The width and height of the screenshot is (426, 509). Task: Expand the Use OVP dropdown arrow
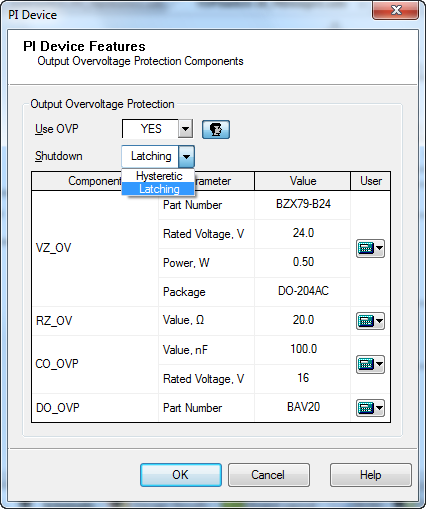click(185, 129)
